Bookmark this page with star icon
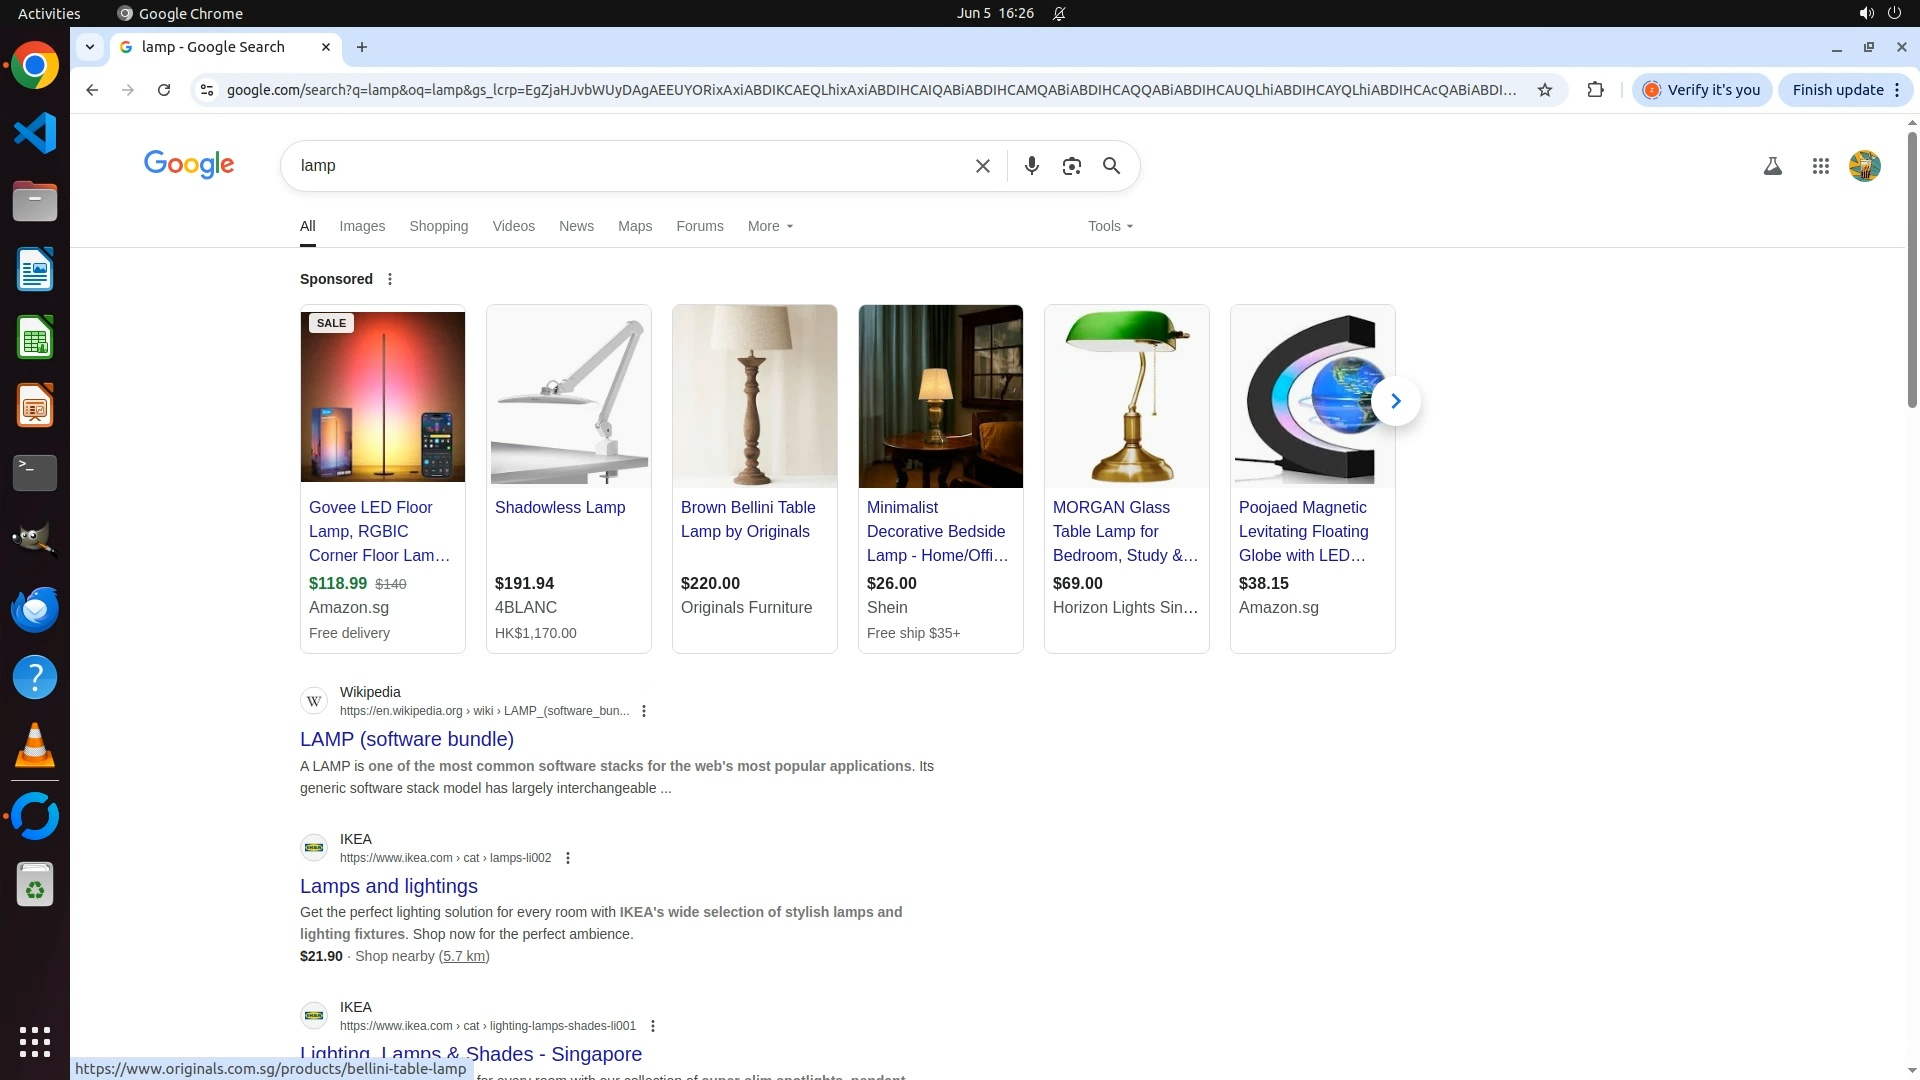 [1544, 90]
